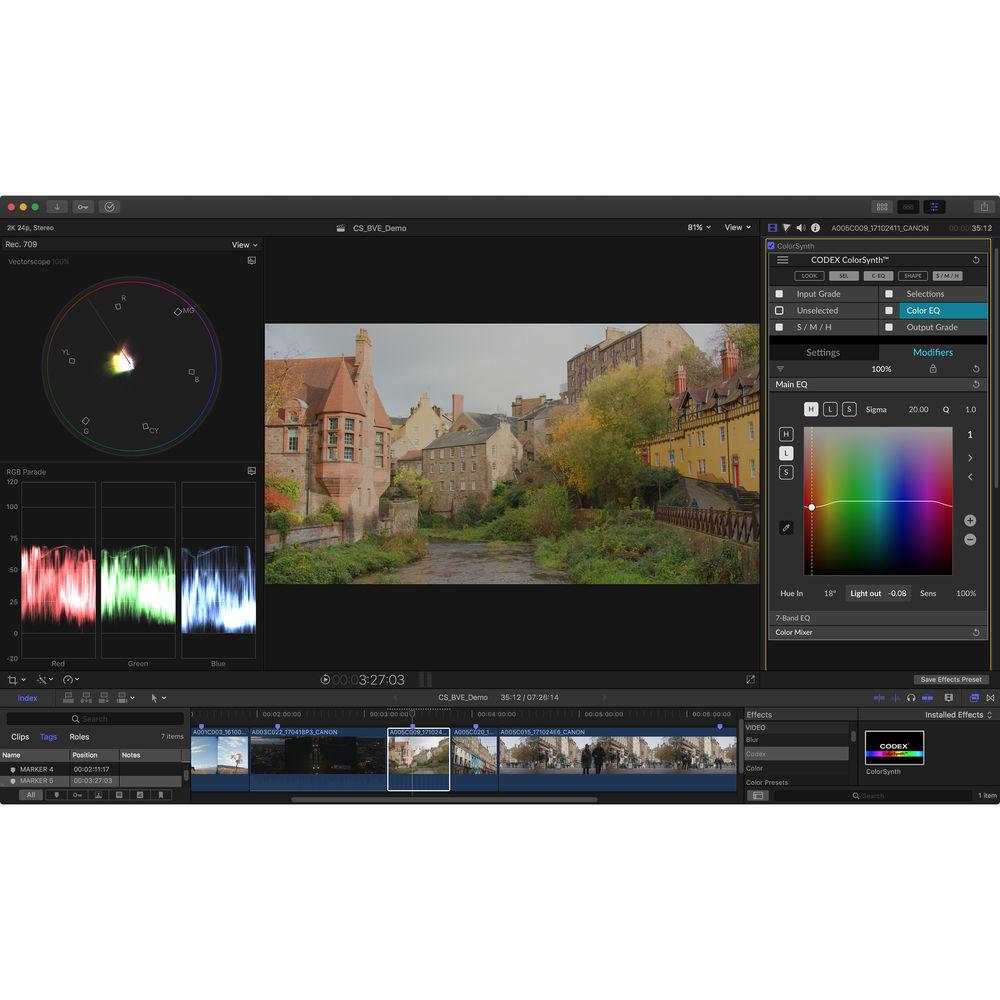Click the keyword collection key icon
Screen dimensions: 1000x1000
[83, 207]
